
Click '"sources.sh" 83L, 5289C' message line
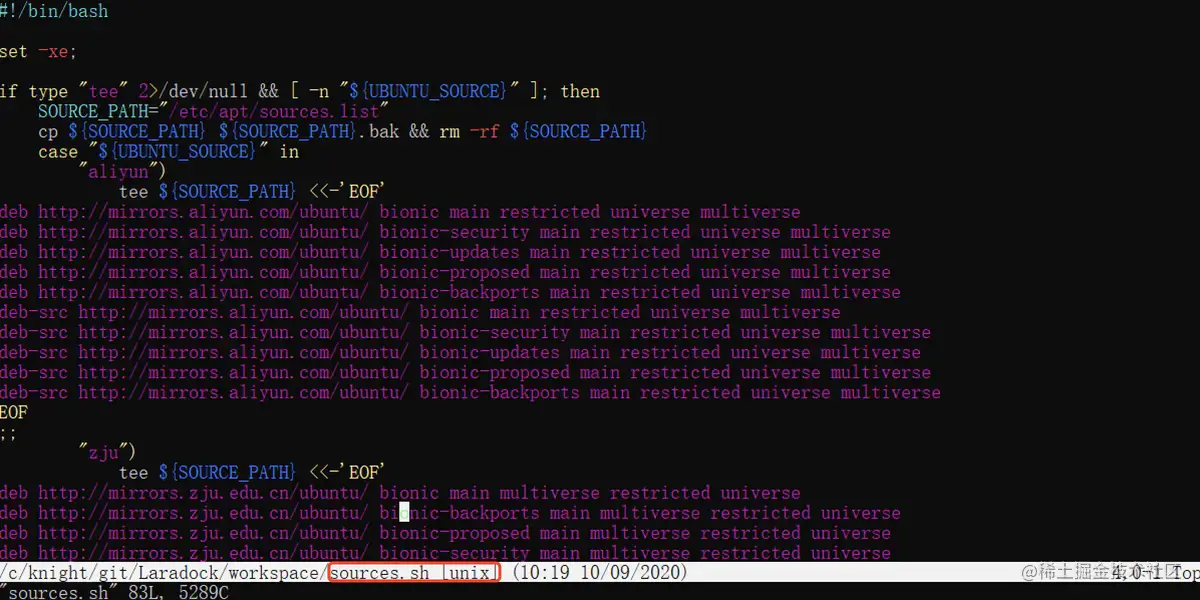coord(114,592)
